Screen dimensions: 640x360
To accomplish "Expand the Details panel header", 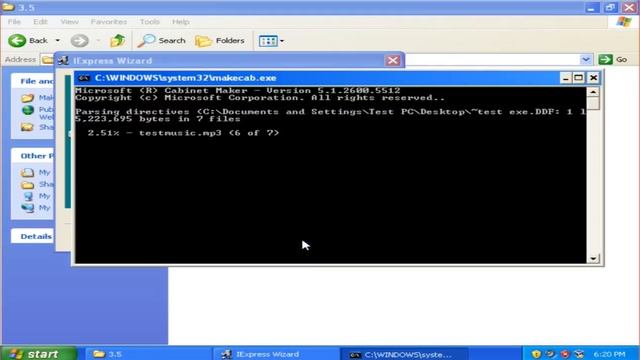I will [33, 236].
